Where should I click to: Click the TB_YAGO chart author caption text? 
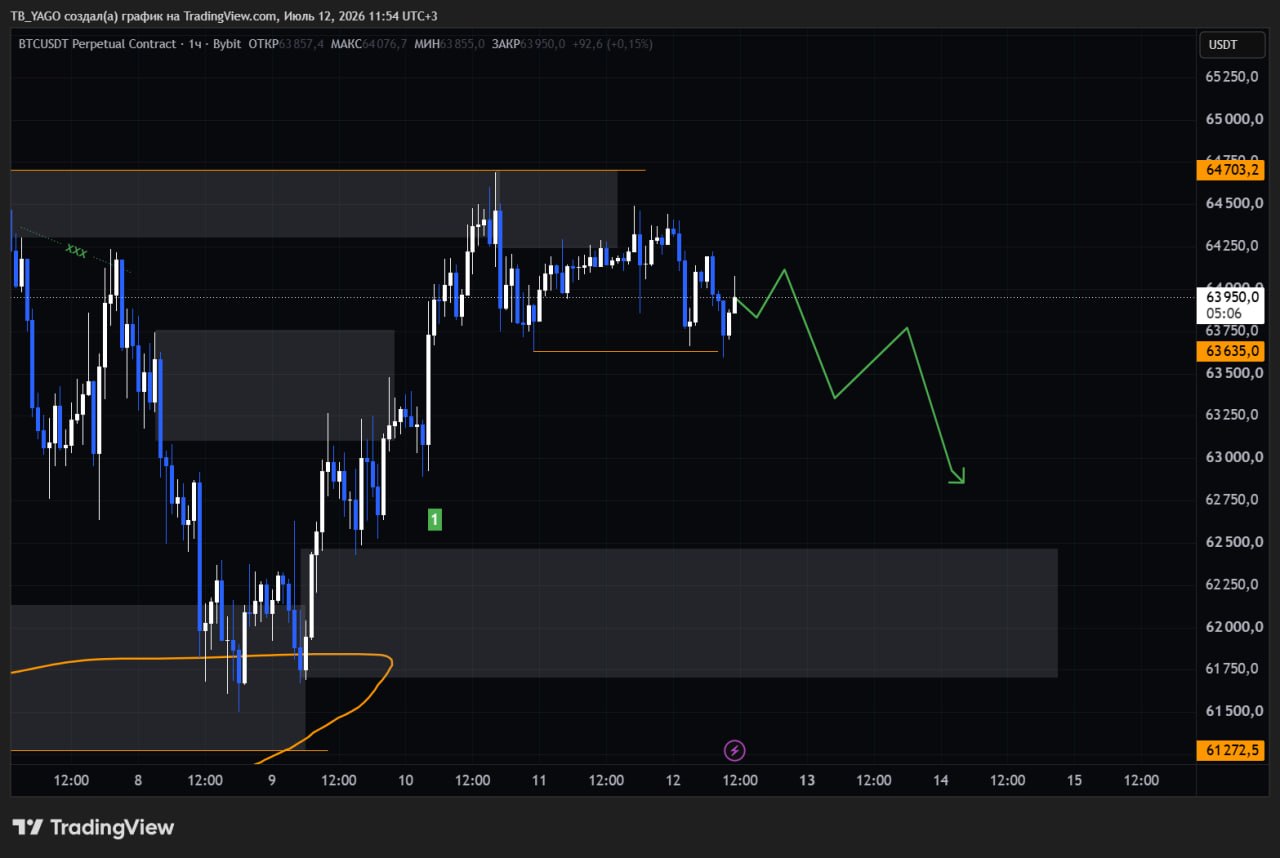[x=224, y=16]
